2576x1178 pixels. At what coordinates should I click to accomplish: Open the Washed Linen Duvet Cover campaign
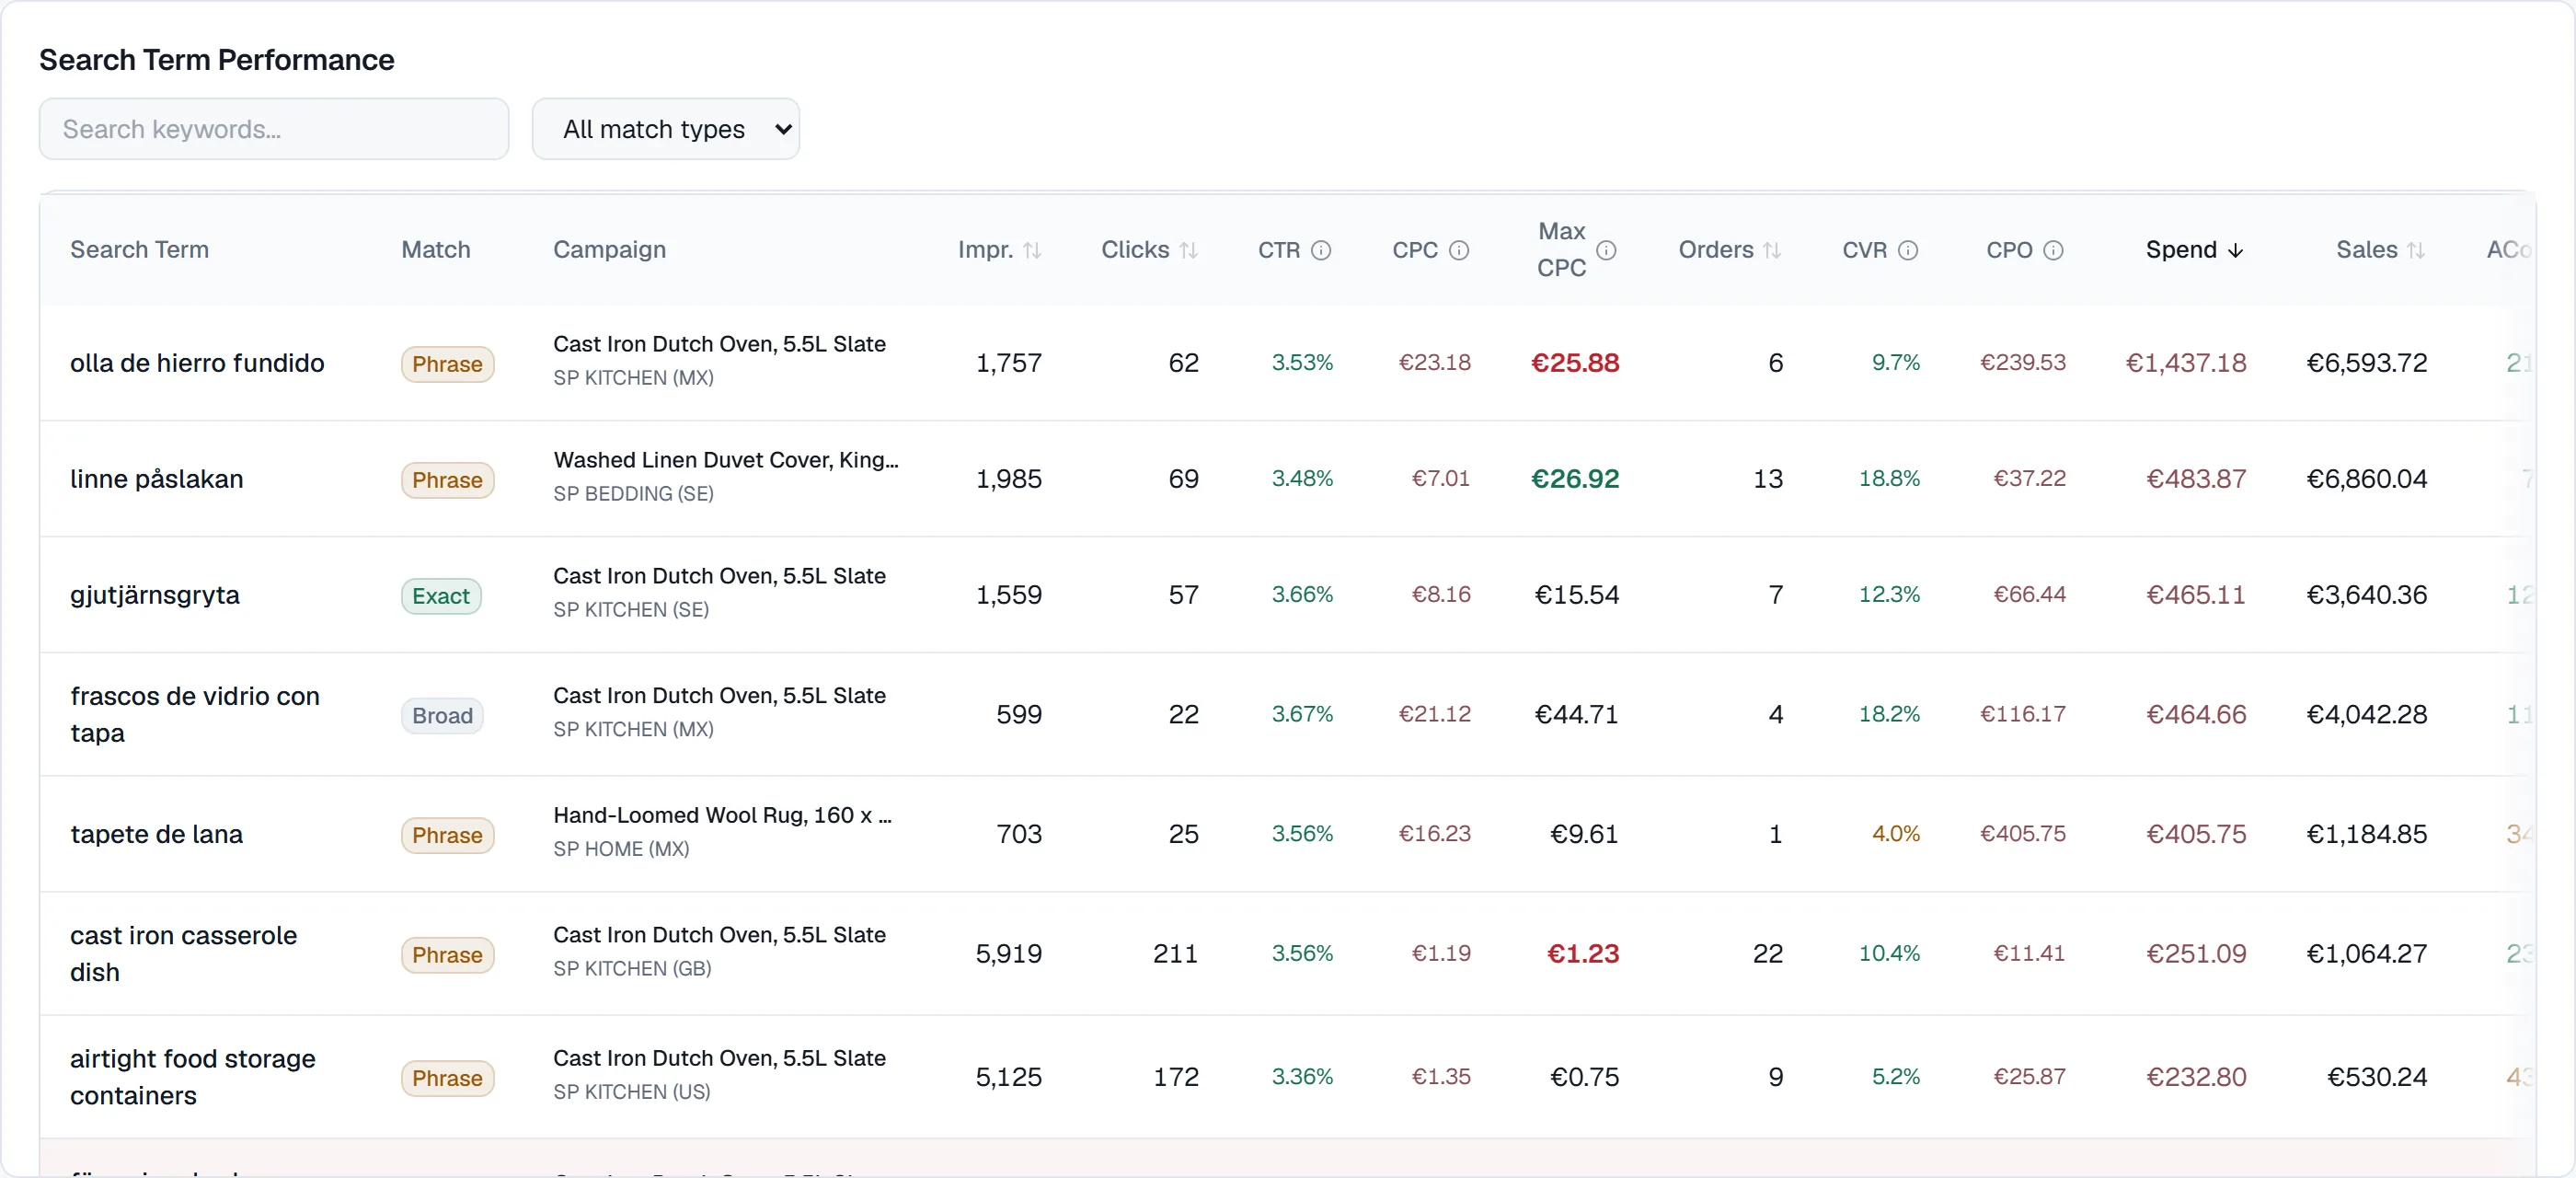[726, 460]
